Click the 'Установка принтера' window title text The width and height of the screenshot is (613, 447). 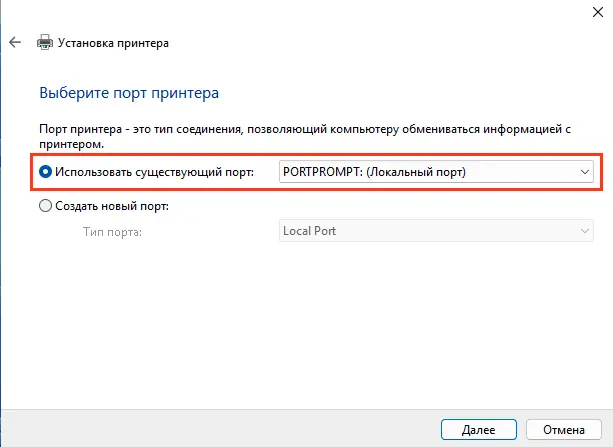click(x=113, y=43)
